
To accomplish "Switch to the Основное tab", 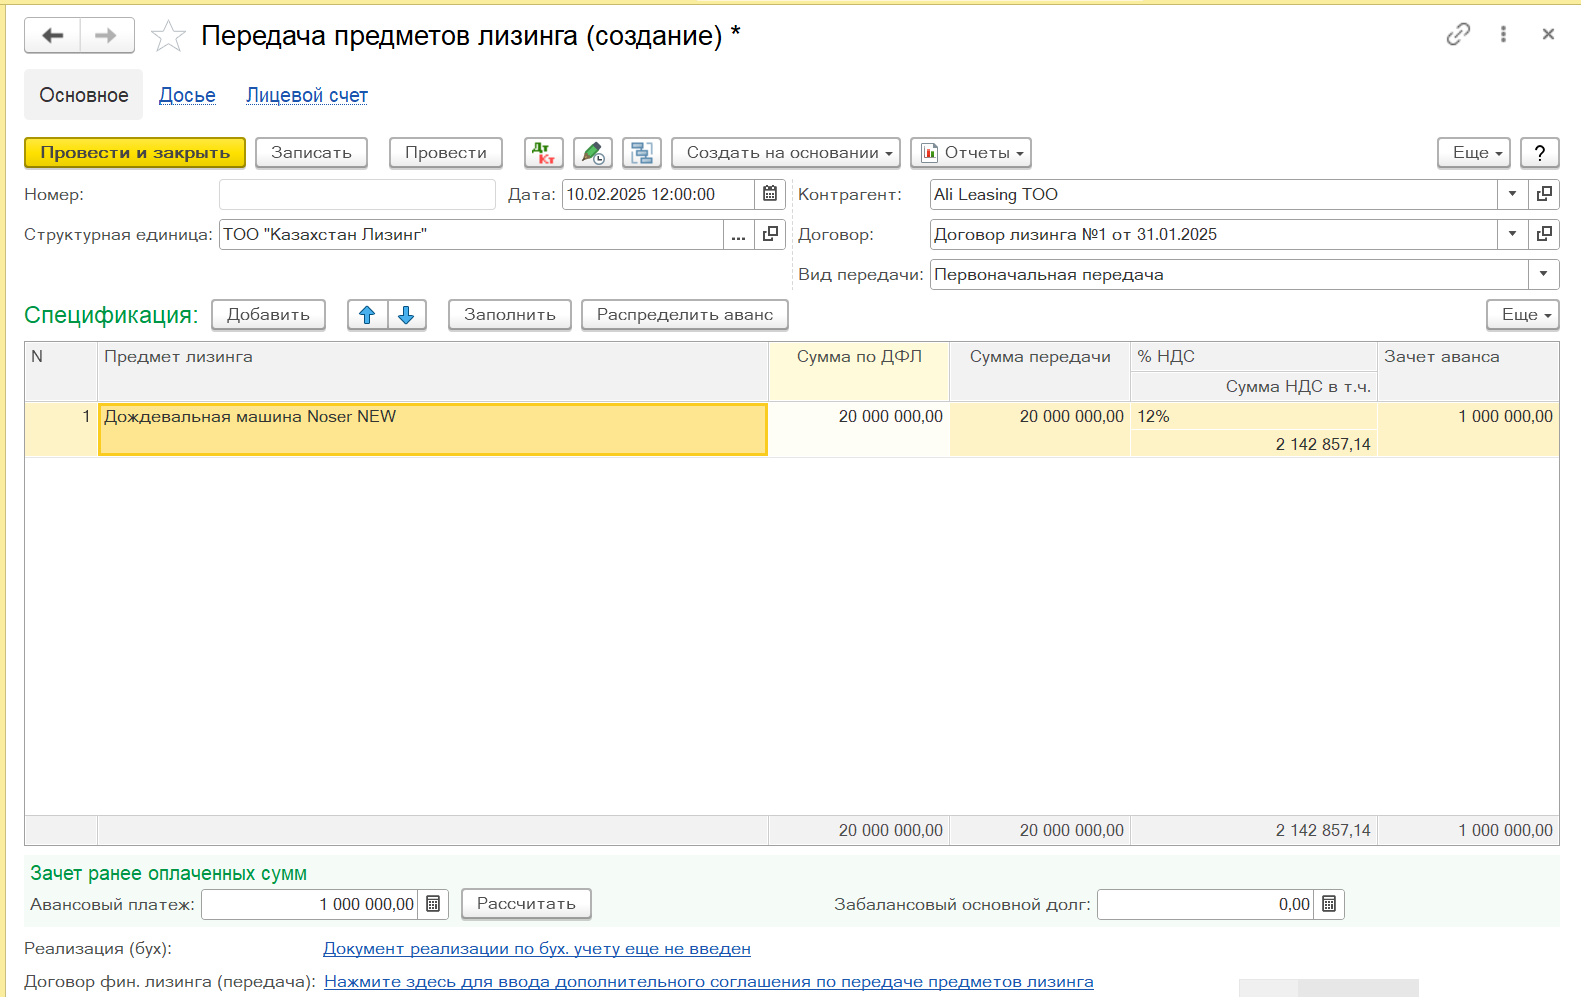I will click(x=84, y=95).
